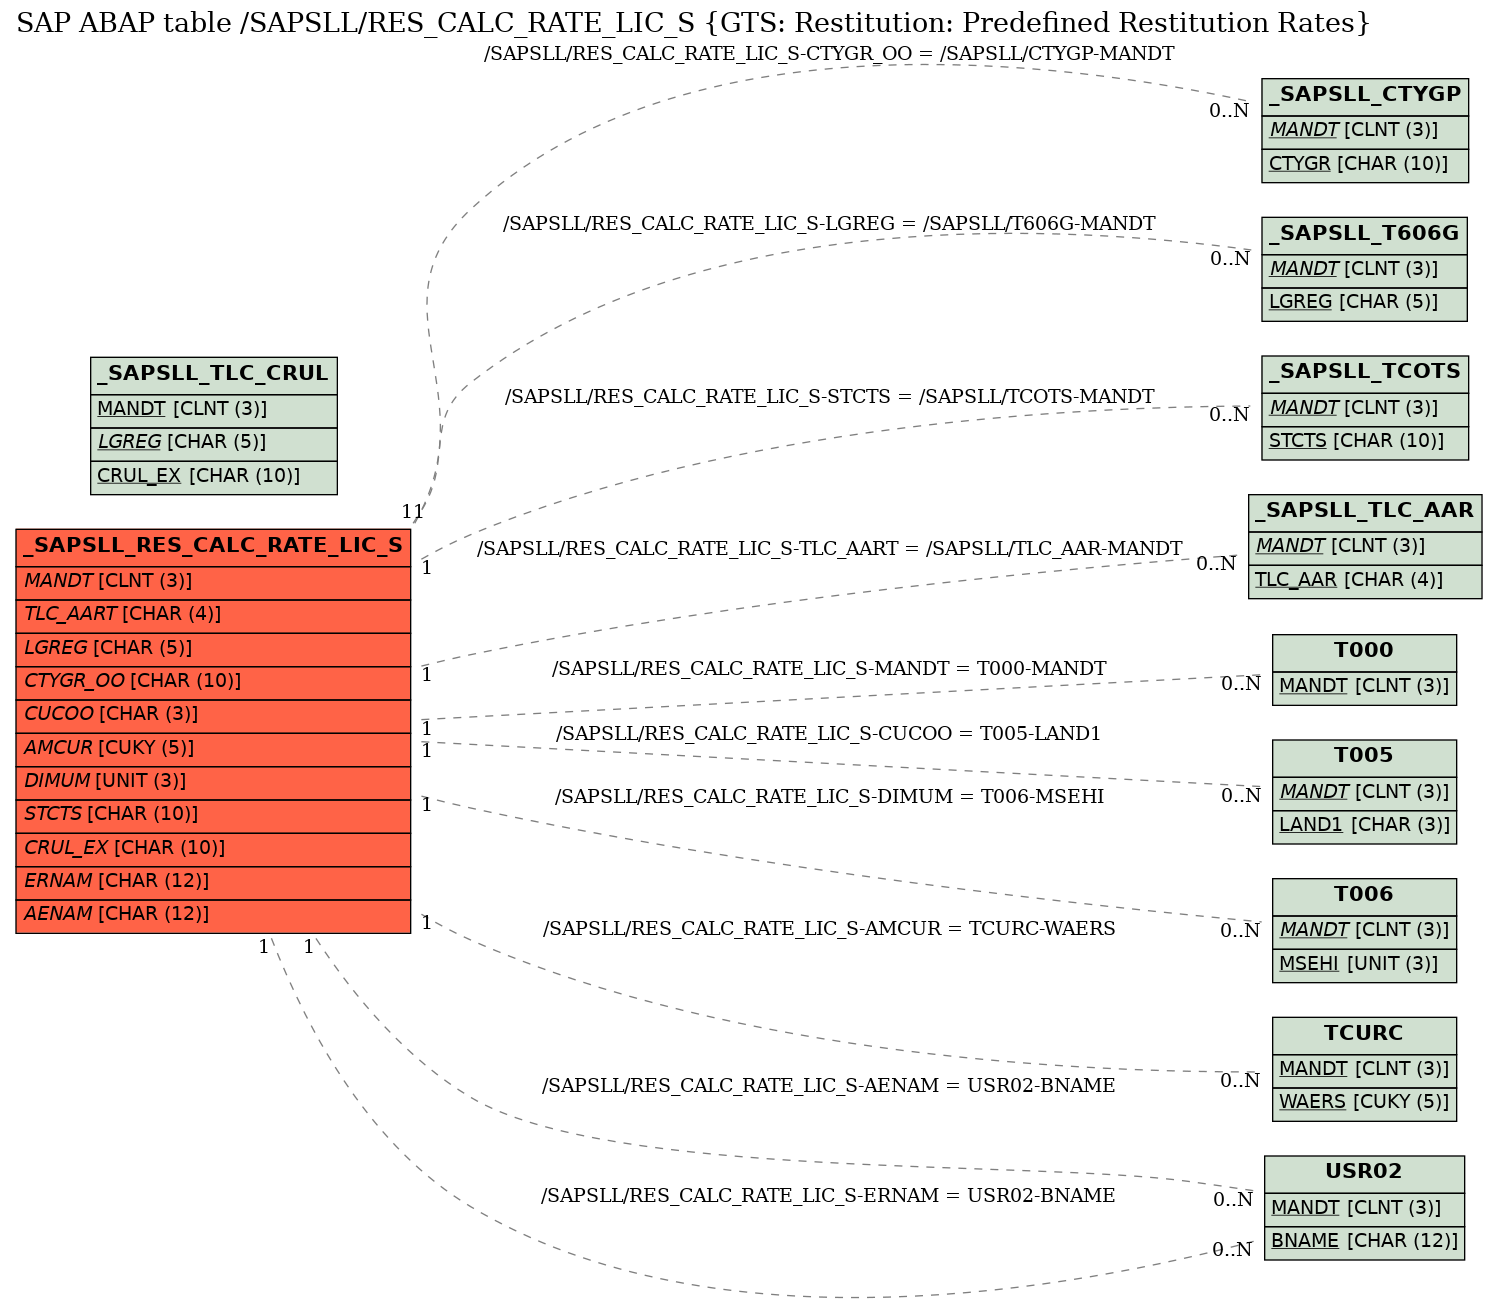This screenshot has width=1497, height=1303.
Task: Select the TLC_AART [CHAR (4)] field row
Action: click(213, 616)
